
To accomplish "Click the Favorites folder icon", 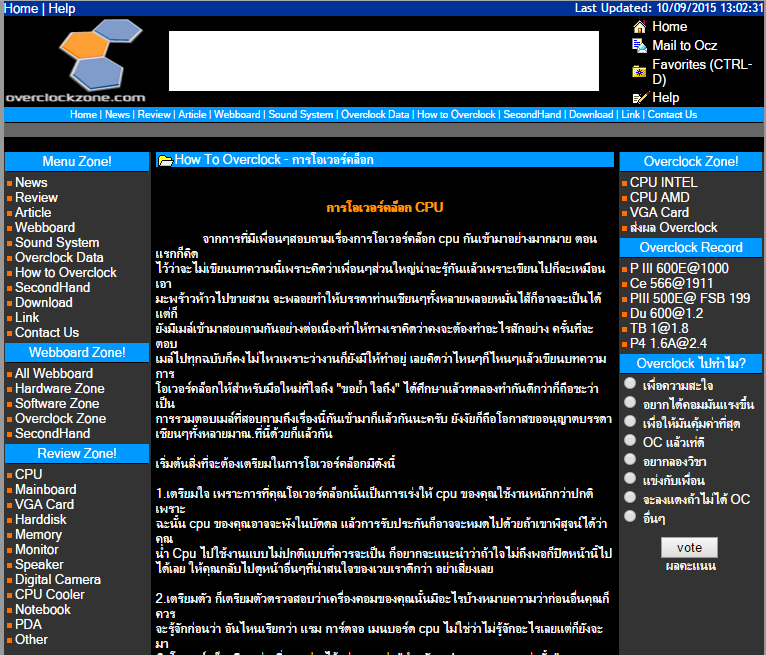I will [639, 72].
